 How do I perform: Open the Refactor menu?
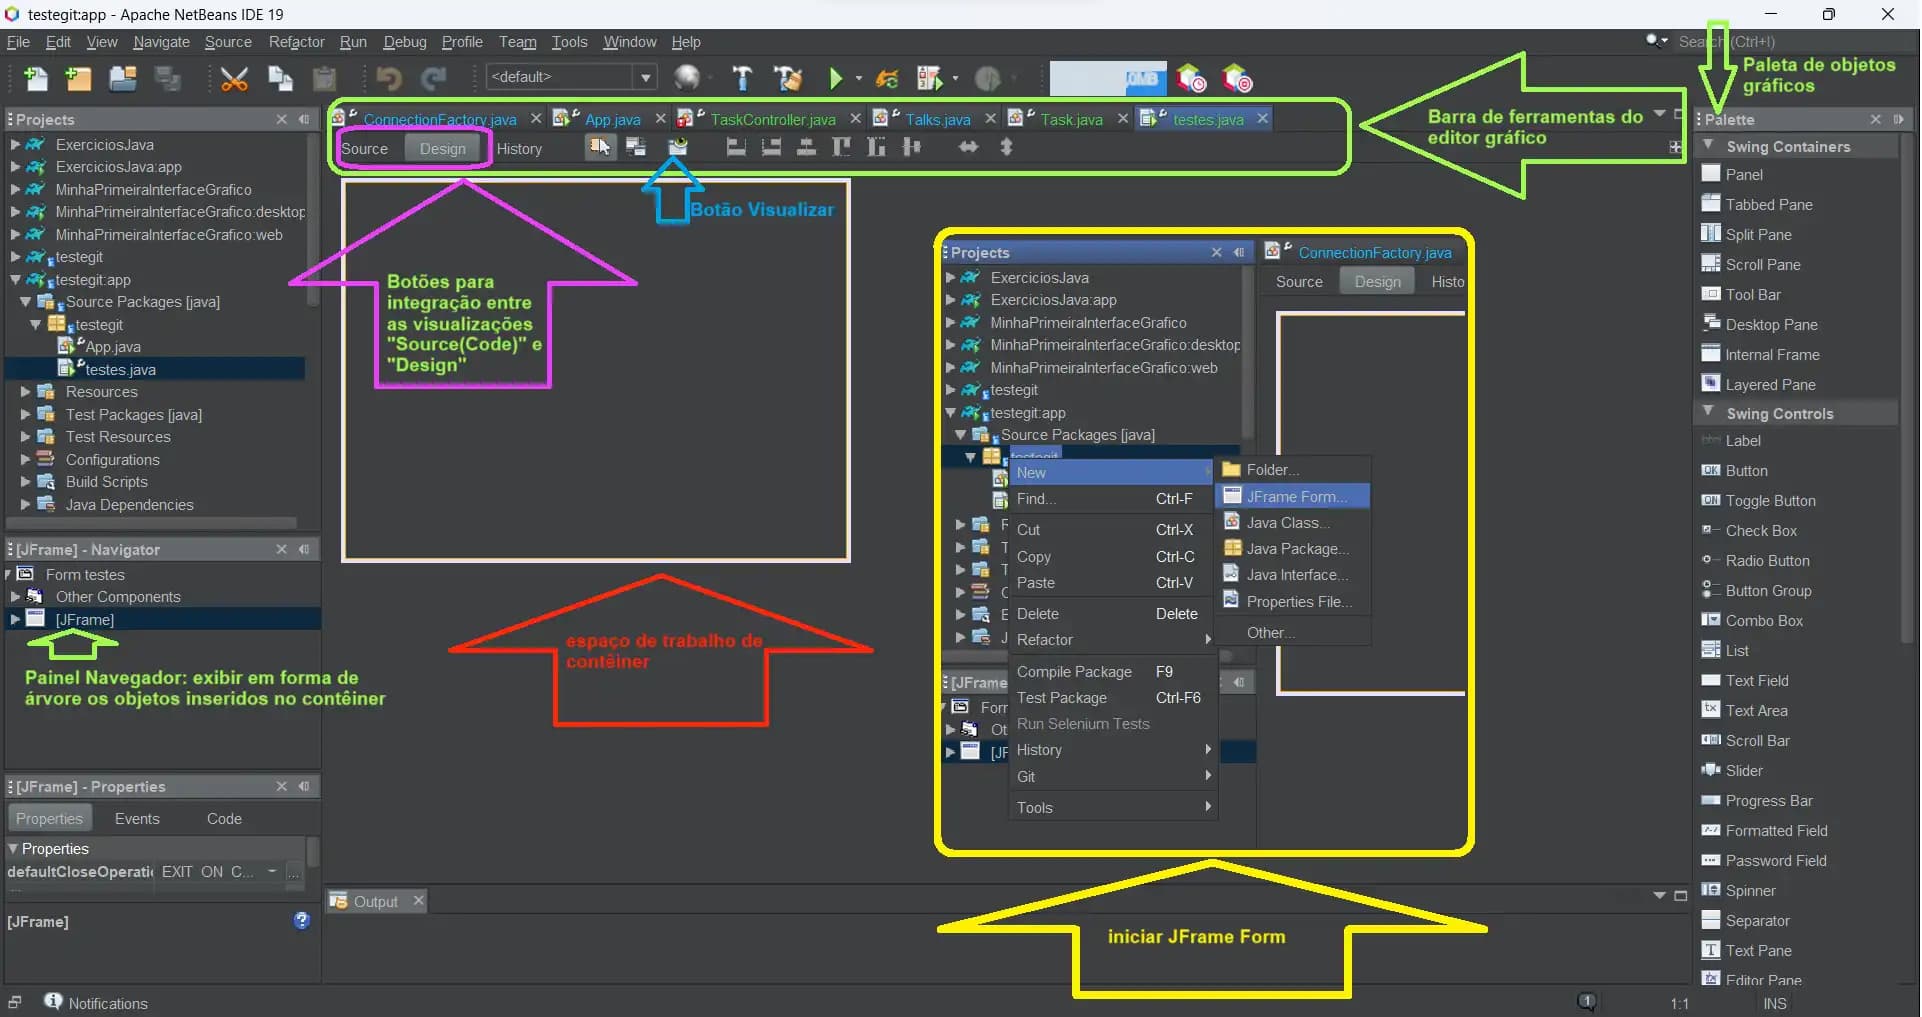click(296, 42)
